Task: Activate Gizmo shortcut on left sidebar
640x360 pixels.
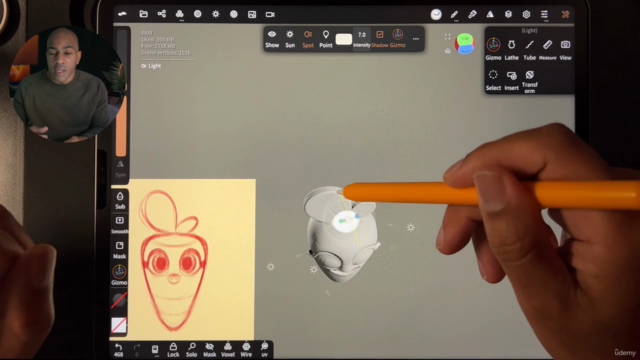Action: (119, 275)
